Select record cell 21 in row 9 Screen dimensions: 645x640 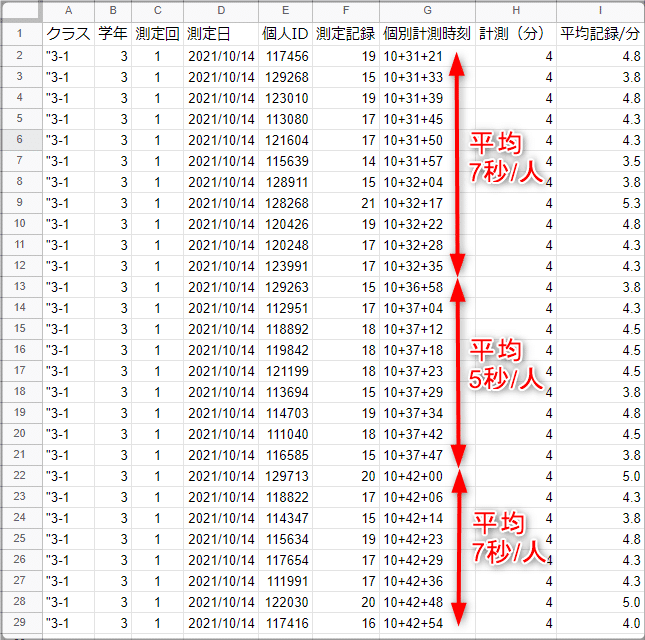(346, 203)
